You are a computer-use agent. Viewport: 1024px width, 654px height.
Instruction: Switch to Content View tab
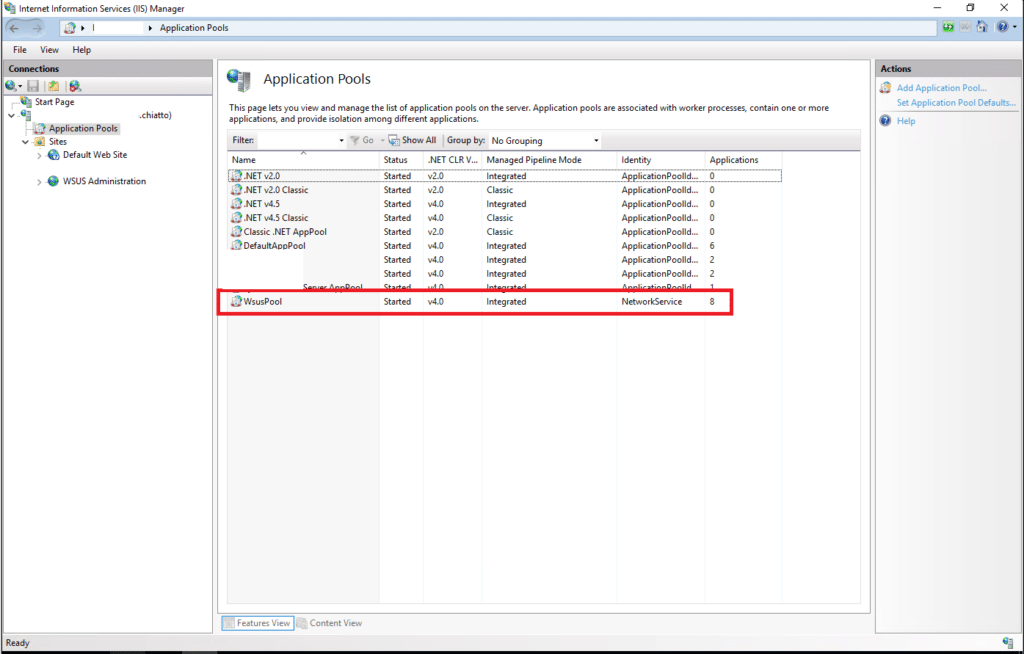[330, 623]
